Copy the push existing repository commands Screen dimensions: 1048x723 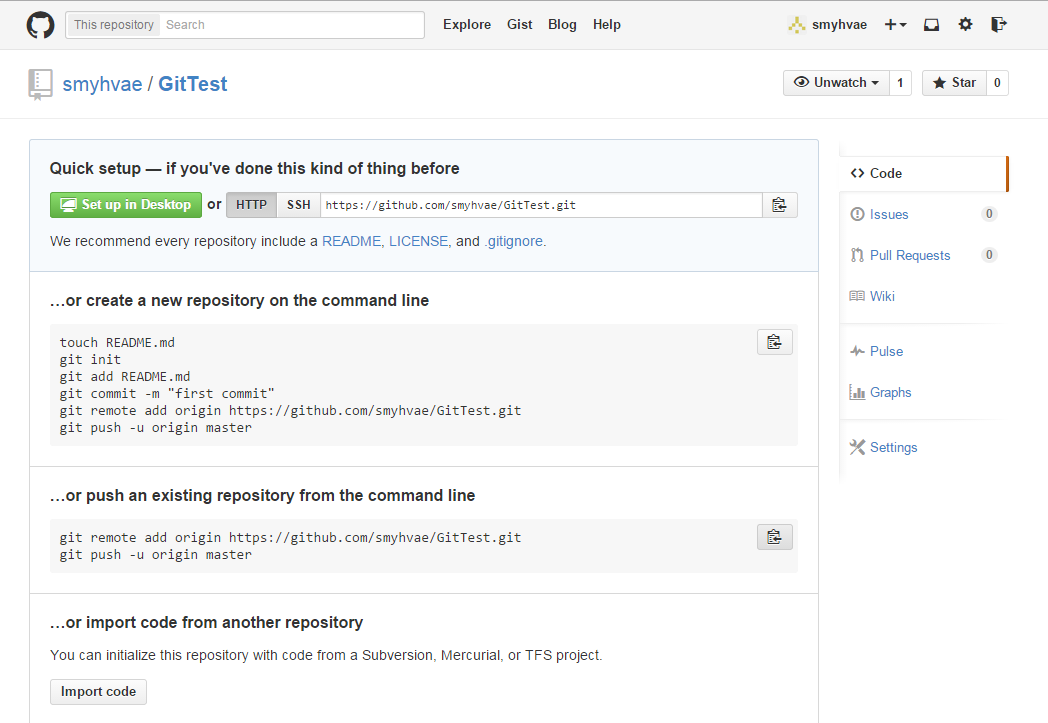pyautogui.click(x=775, y=537)
